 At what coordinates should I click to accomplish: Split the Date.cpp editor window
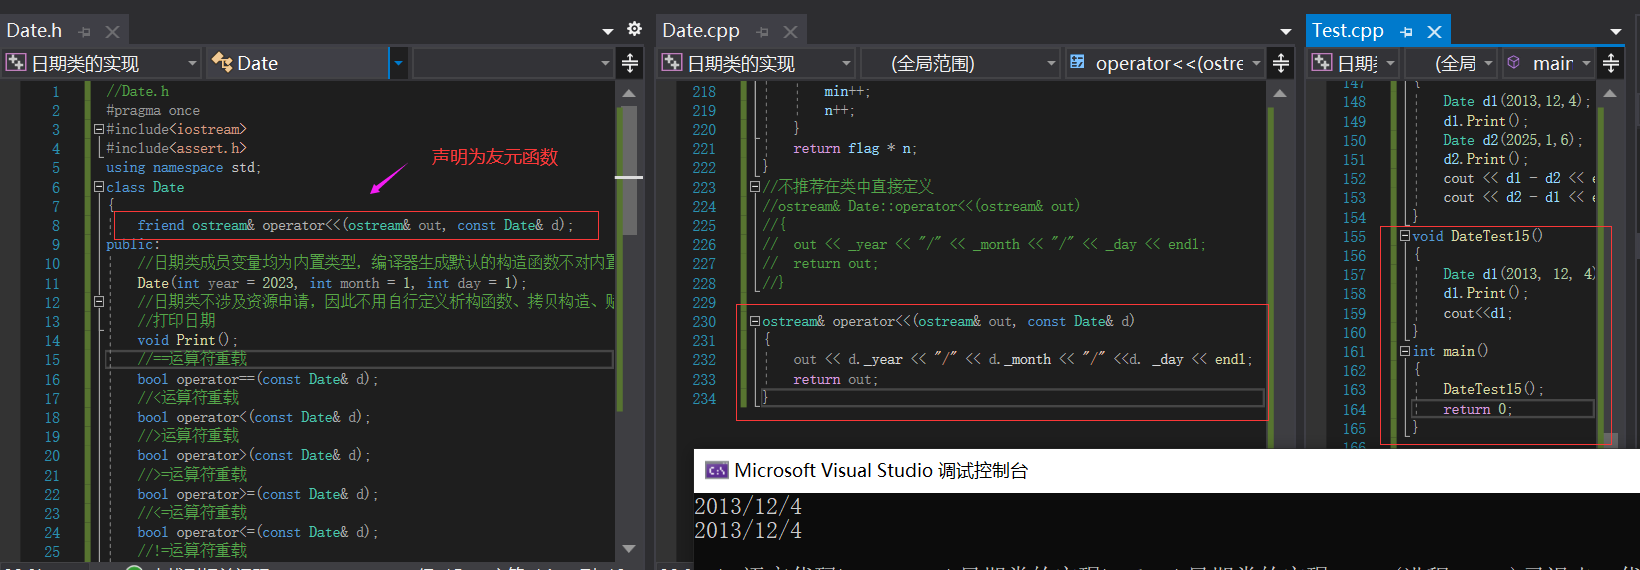point(1280,63)
